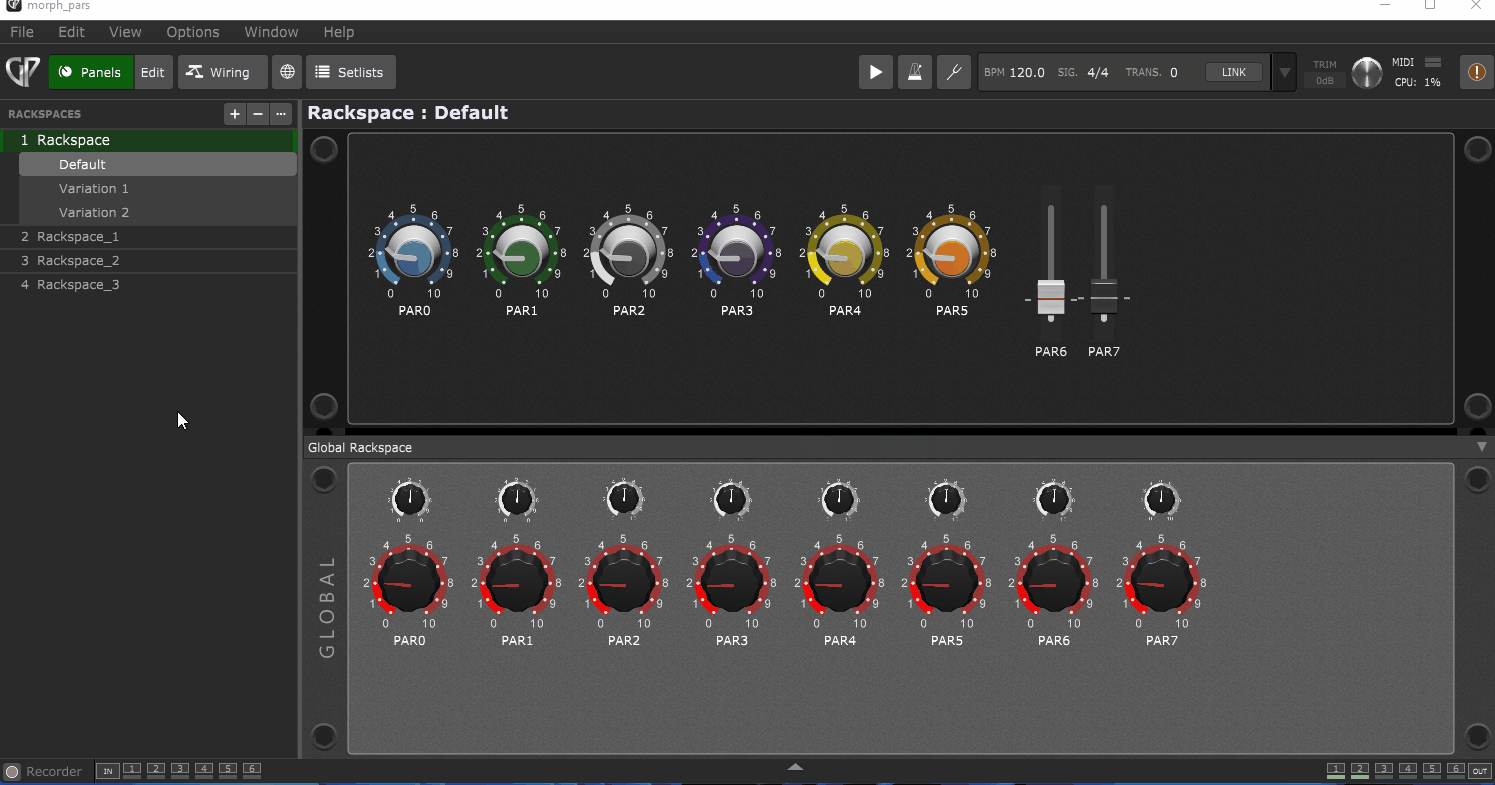The image size is (1495, 785).
Task: Click the globe icon for the Global Rackspace
Action: click(286, 72)
